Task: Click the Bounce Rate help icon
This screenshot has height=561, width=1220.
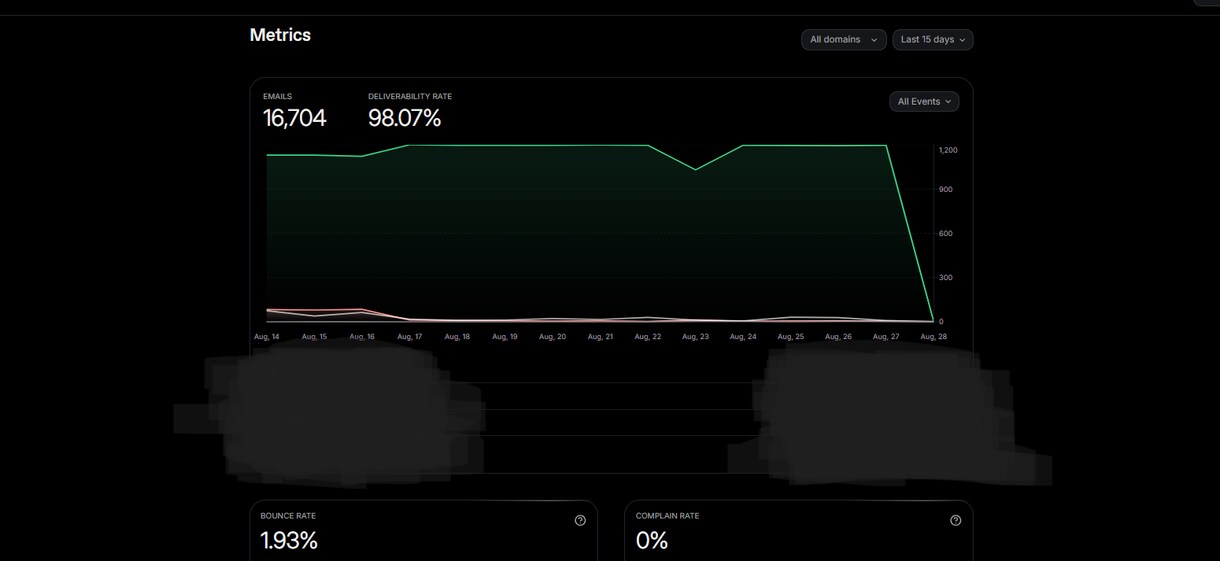Action: pyautogui.click(x=580, y=520)
